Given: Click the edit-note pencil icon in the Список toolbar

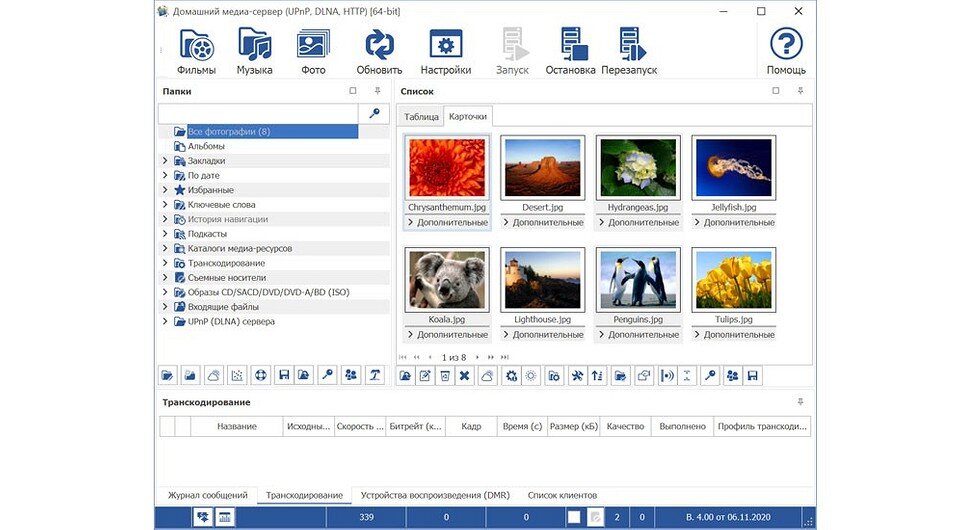Looking at the screenshot, I should click(x=425, y=376).
